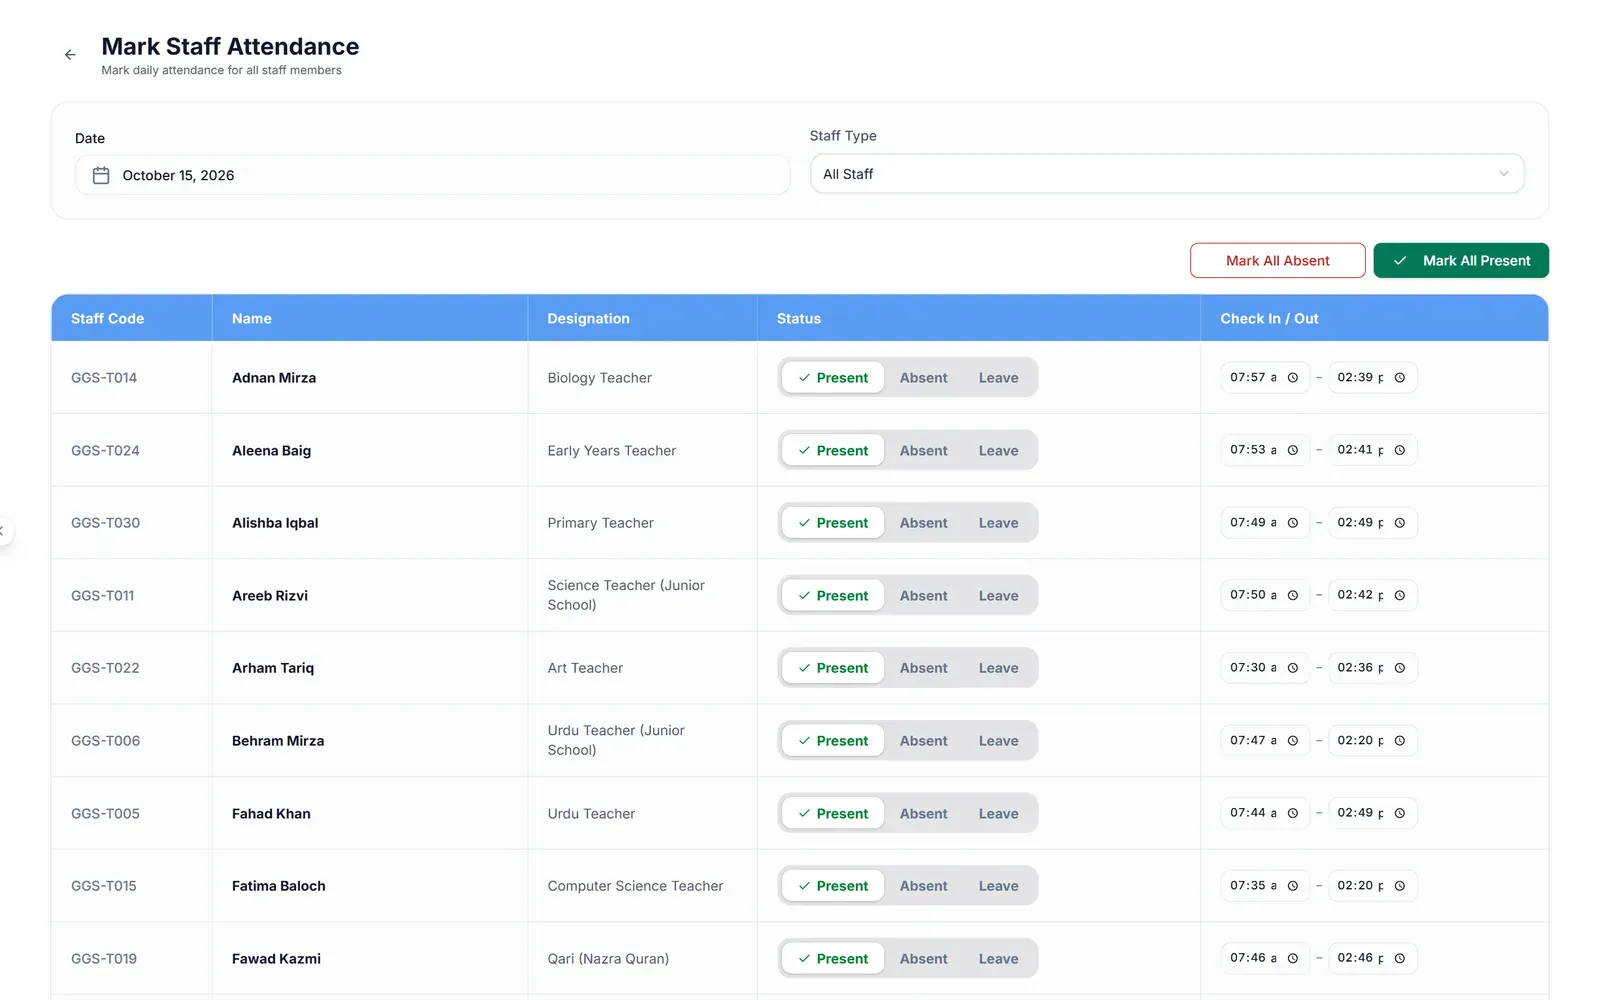Select Present for Arham Tariq
1600x1000 pixels.
pyautogui.click(x=833, y=668)
